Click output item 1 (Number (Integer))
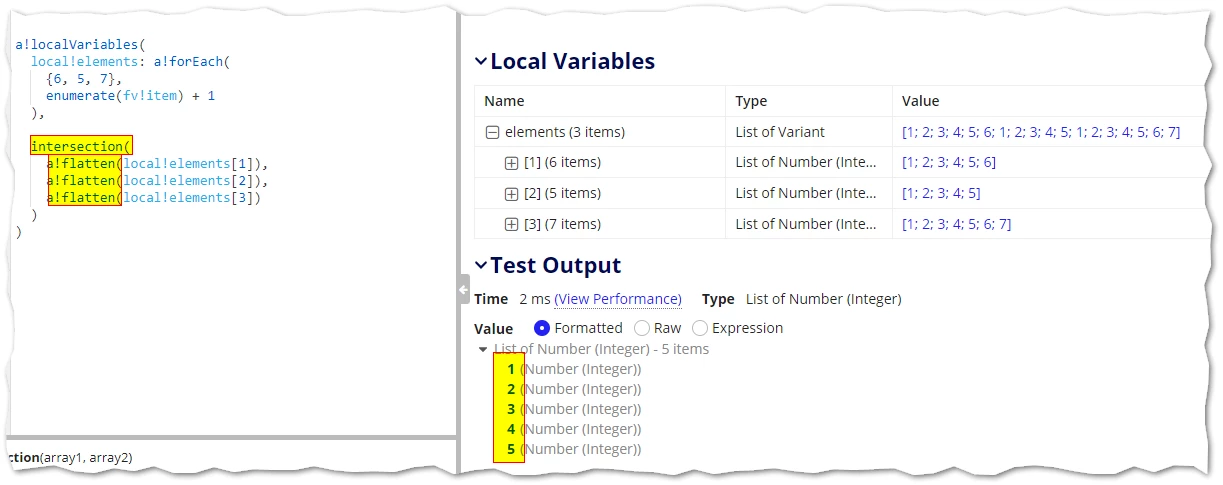Viewport: 1223px width, 485px height. point(575,370)
